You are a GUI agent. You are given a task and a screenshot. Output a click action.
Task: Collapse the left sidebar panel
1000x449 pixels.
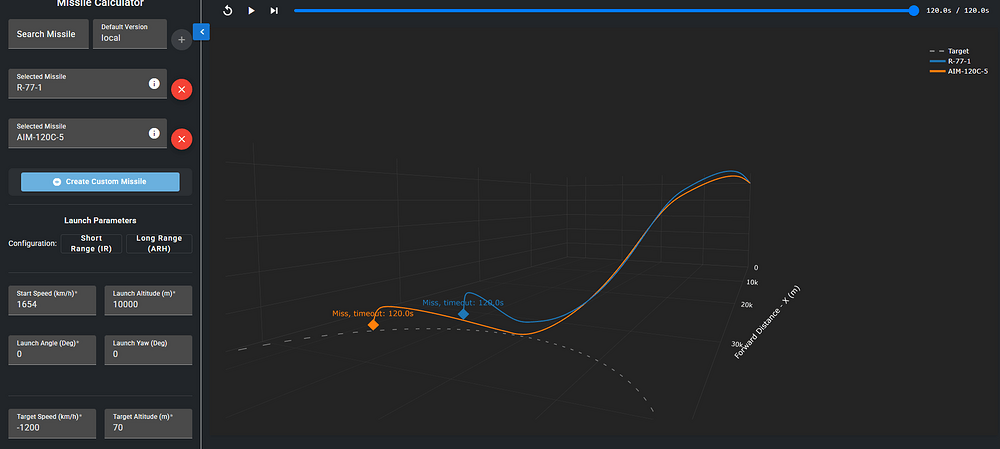[x=201, y=32]
